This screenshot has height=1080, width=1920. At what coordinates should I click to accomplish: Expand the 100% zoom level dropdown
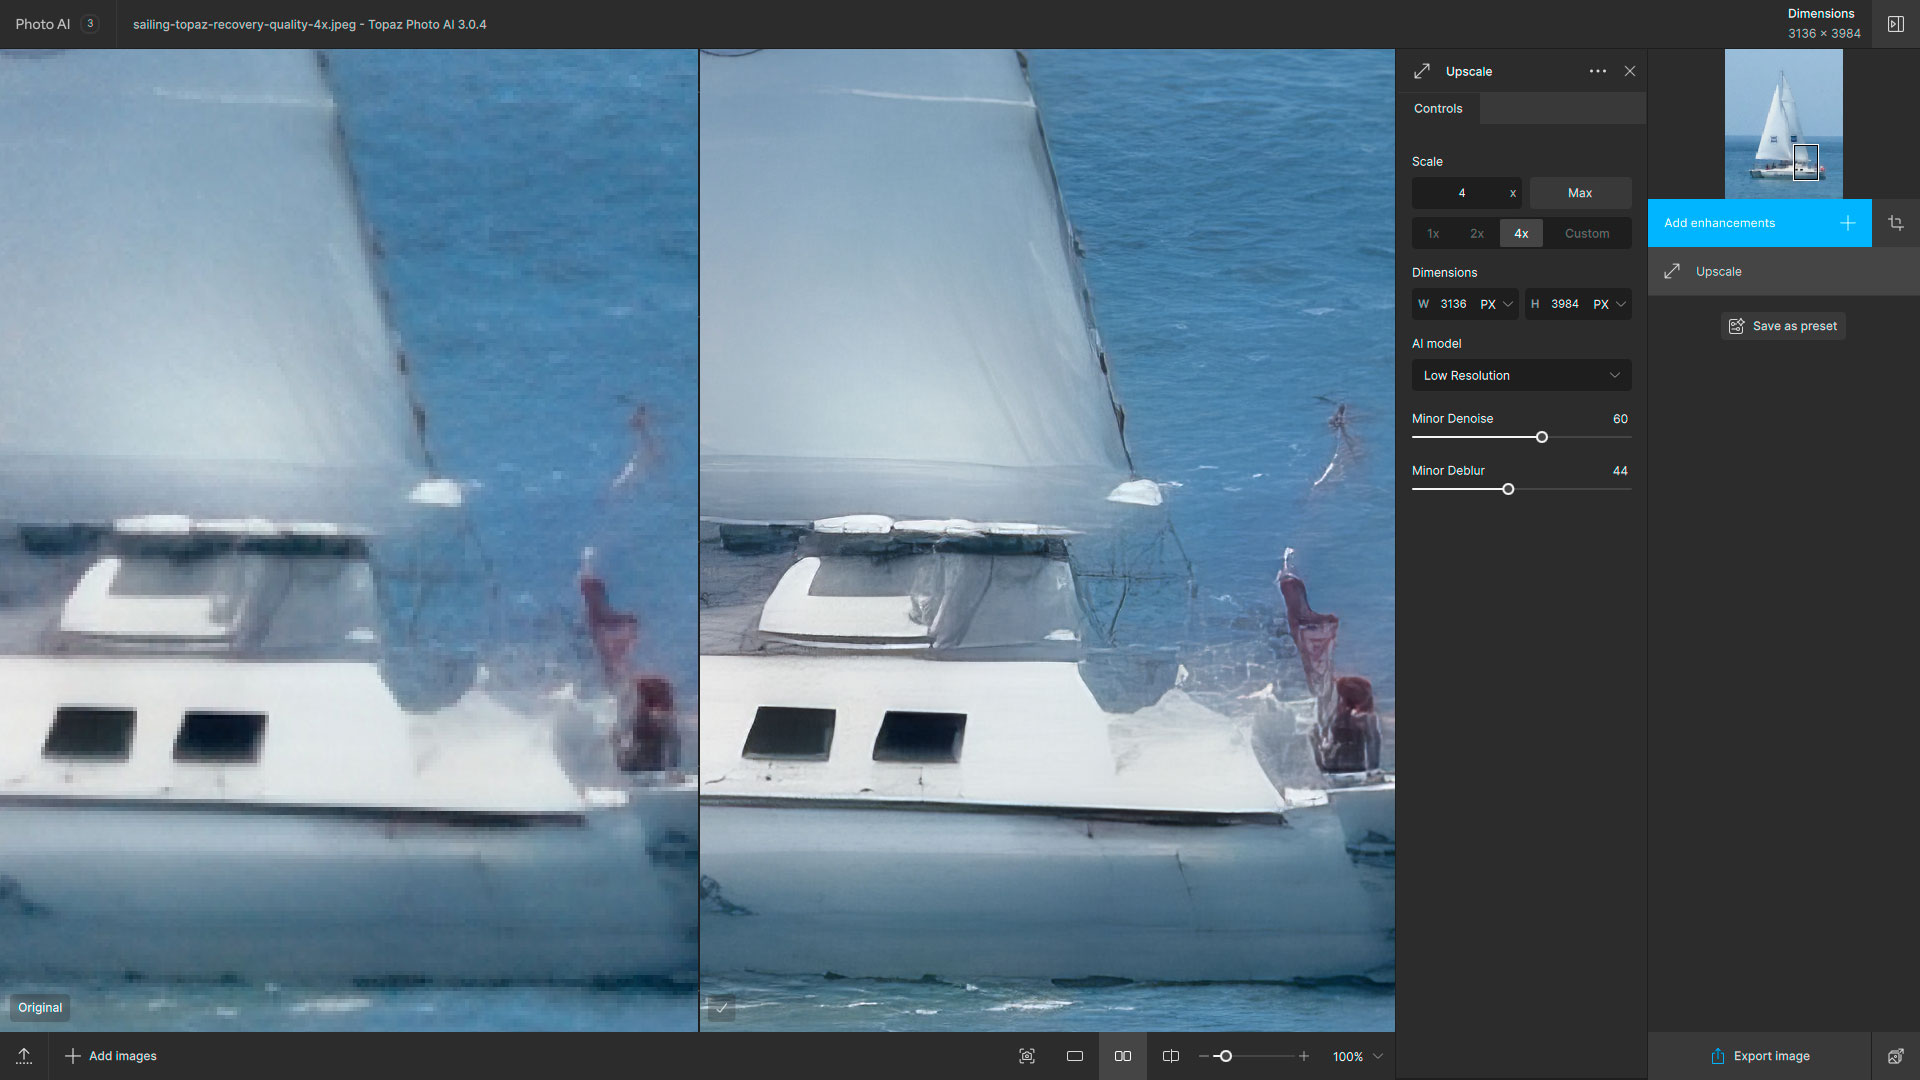[1378, 1056]
